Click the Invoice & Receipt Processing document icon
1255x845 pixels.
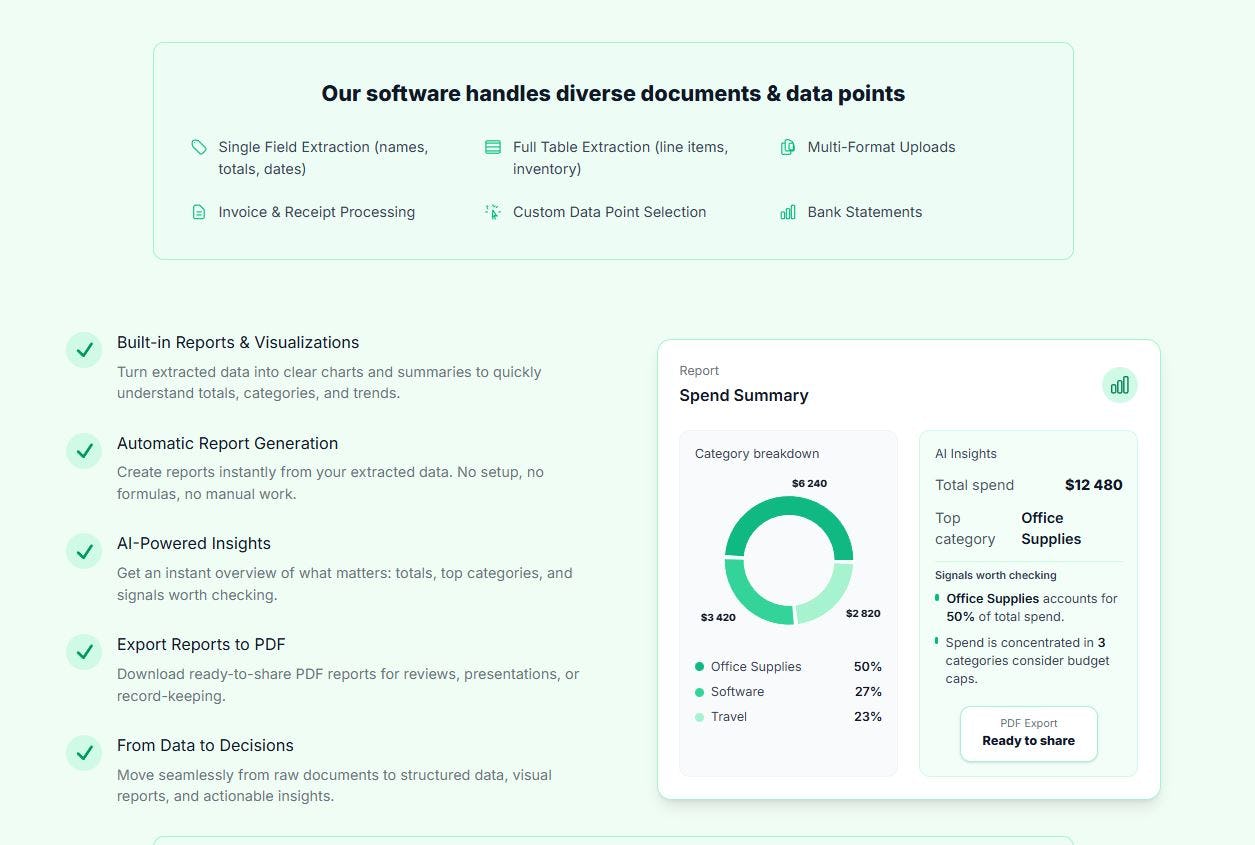click(198, 211)
